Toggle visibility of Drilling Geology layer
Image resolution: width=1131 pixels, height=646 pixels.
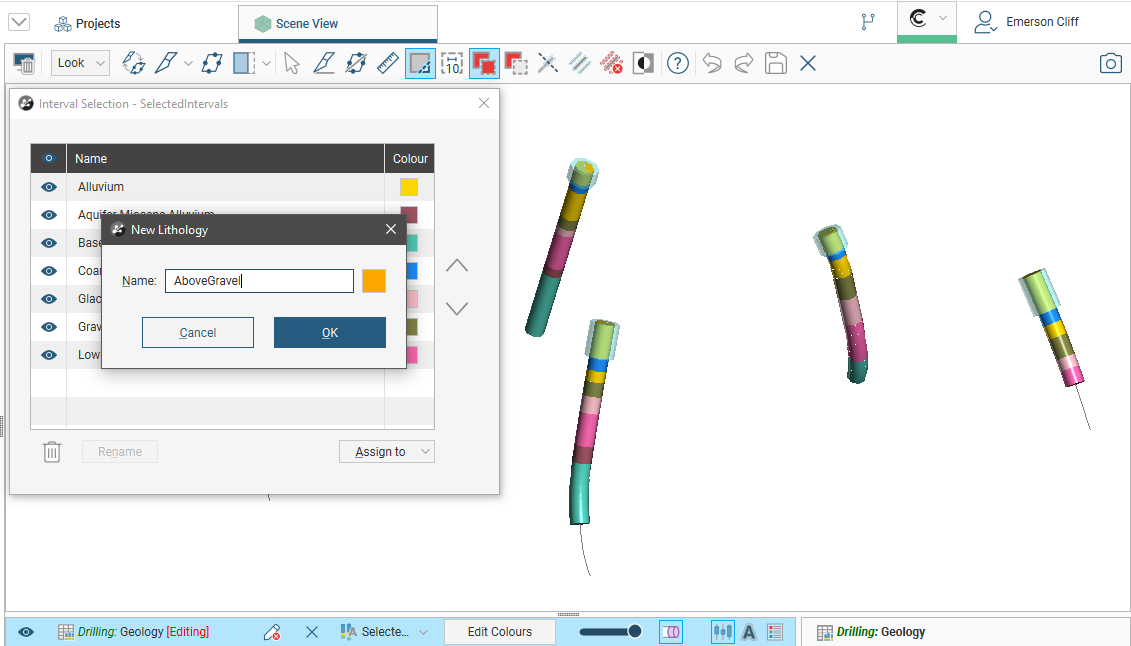click(26, 632)
